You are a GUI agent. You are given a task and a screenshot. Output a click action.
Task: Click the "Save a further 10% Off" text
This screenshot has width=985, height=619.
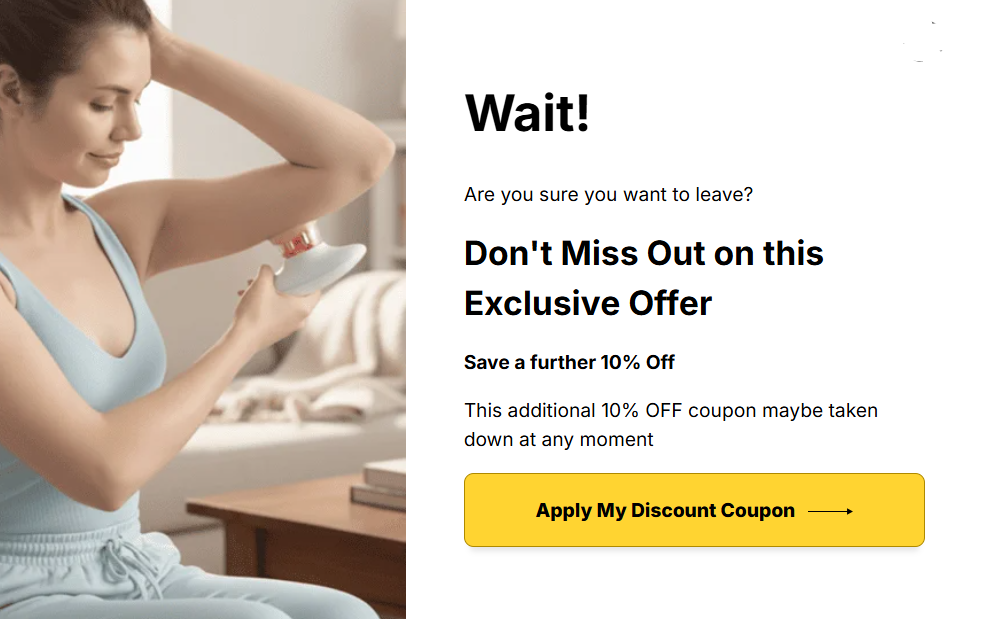[569, 362]
